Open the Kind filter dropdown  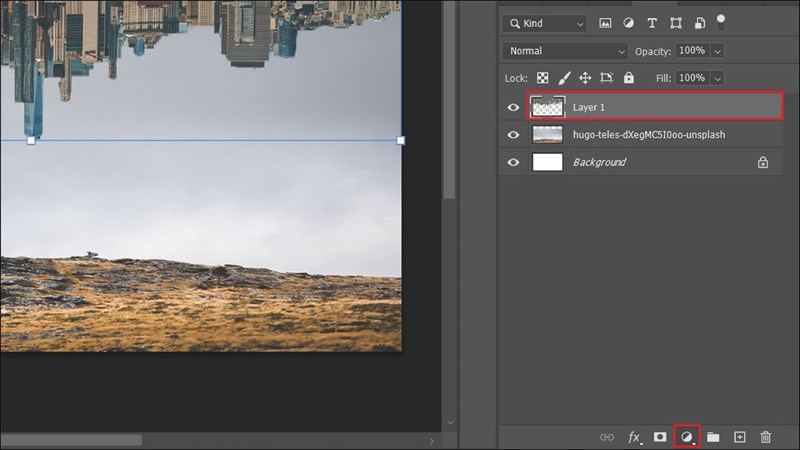545,23
